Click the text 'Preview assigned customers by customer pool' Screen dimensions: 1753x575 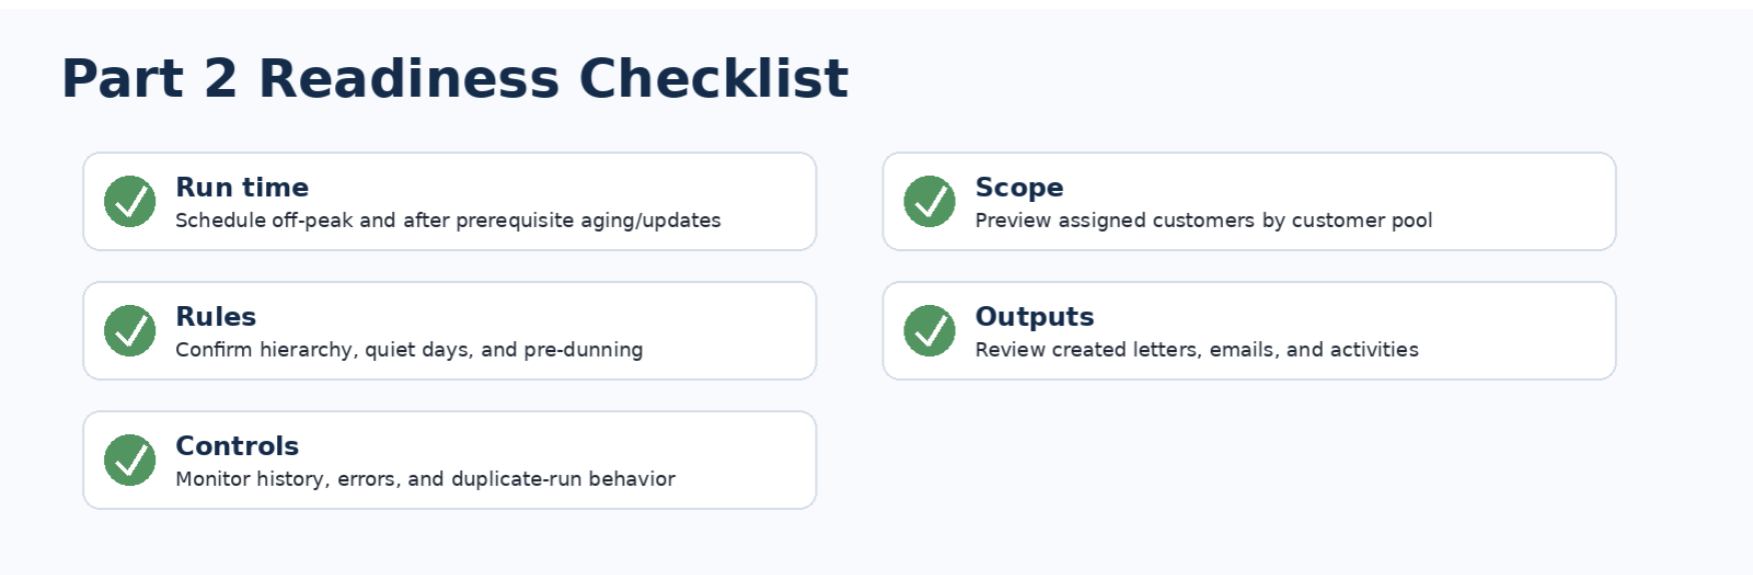coord(1204,220)
